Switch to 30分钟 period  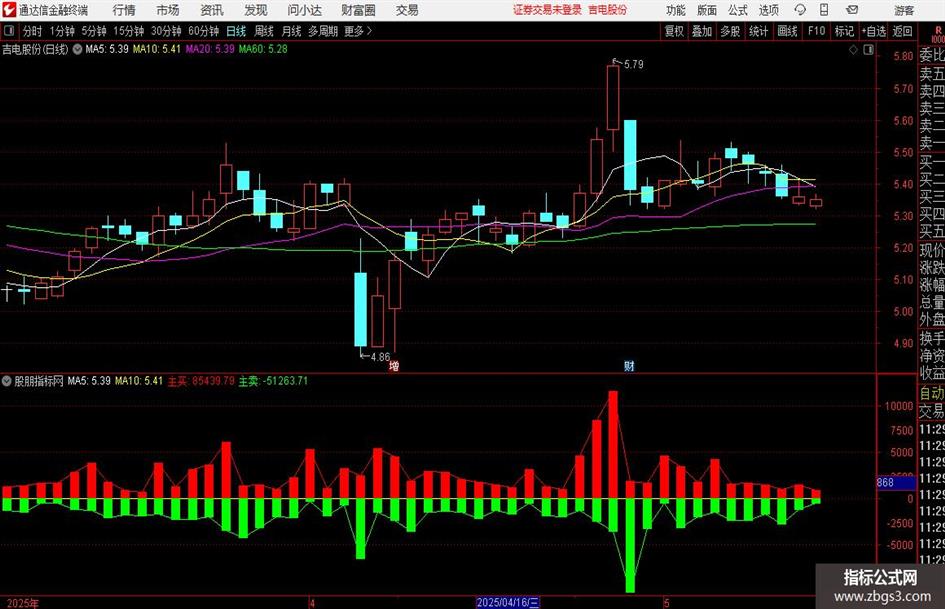[x=166, y=31]
